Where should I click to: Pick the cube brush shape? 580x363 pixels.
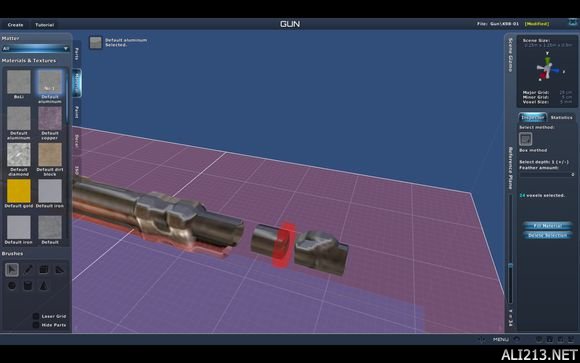click(44, 269)
